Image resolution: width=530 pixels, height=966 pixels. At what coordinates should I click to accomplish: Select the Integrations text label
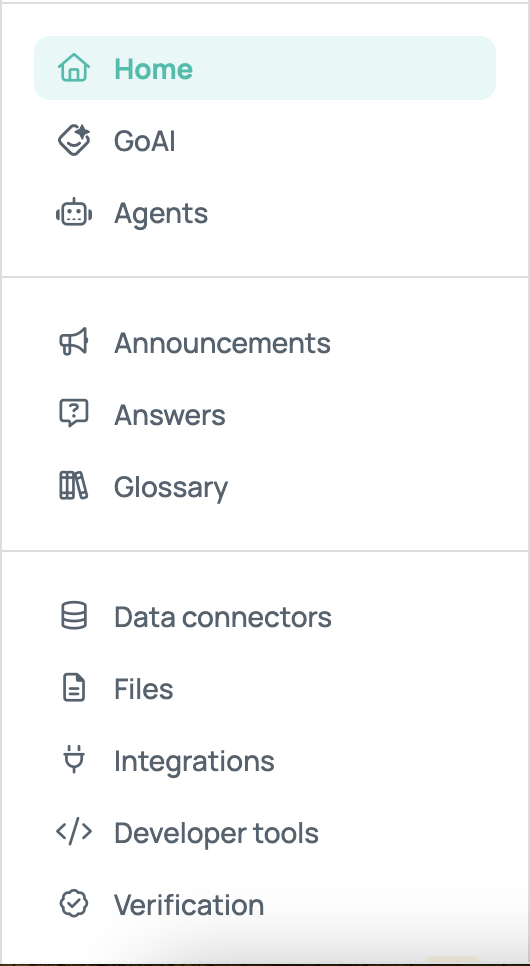point(194,762)
